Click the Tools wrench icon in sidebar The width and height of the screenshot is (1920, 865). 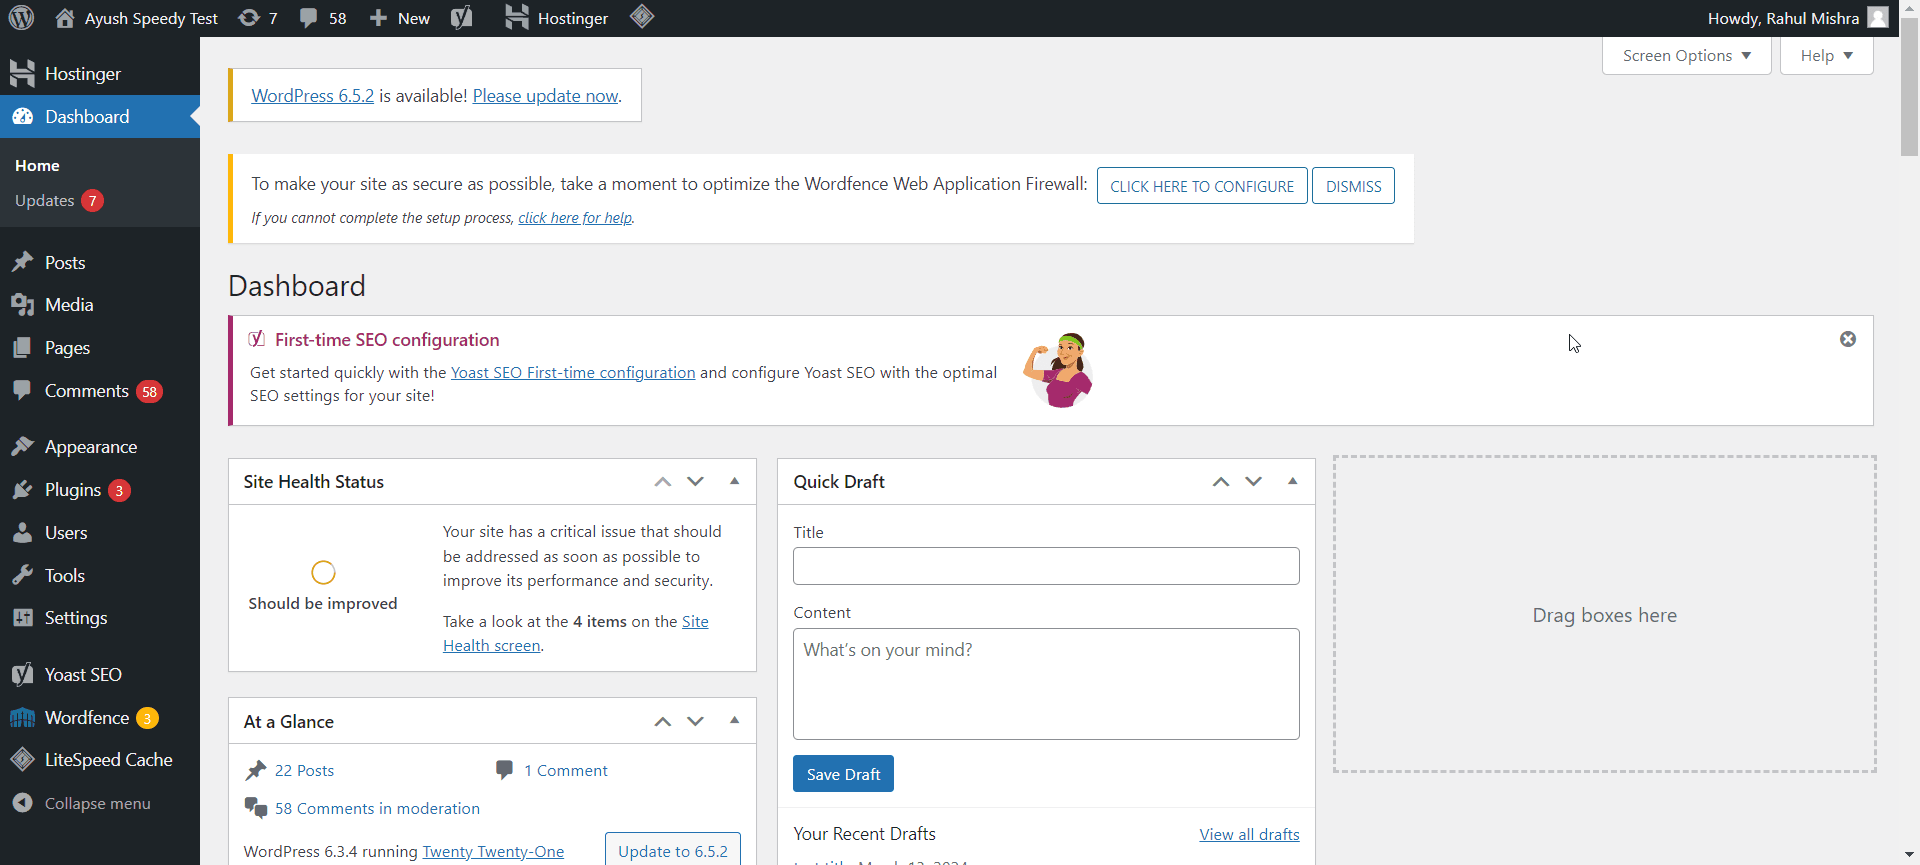22,575
